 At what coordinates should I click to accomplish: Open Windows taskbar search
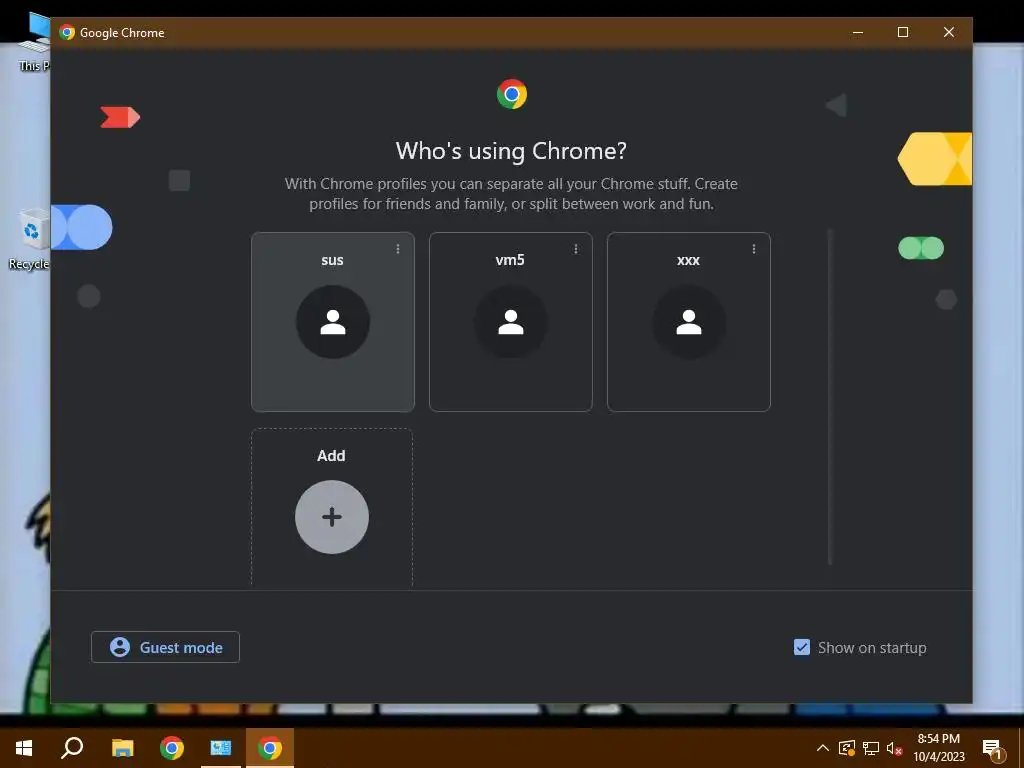click(x=72, y=748)
